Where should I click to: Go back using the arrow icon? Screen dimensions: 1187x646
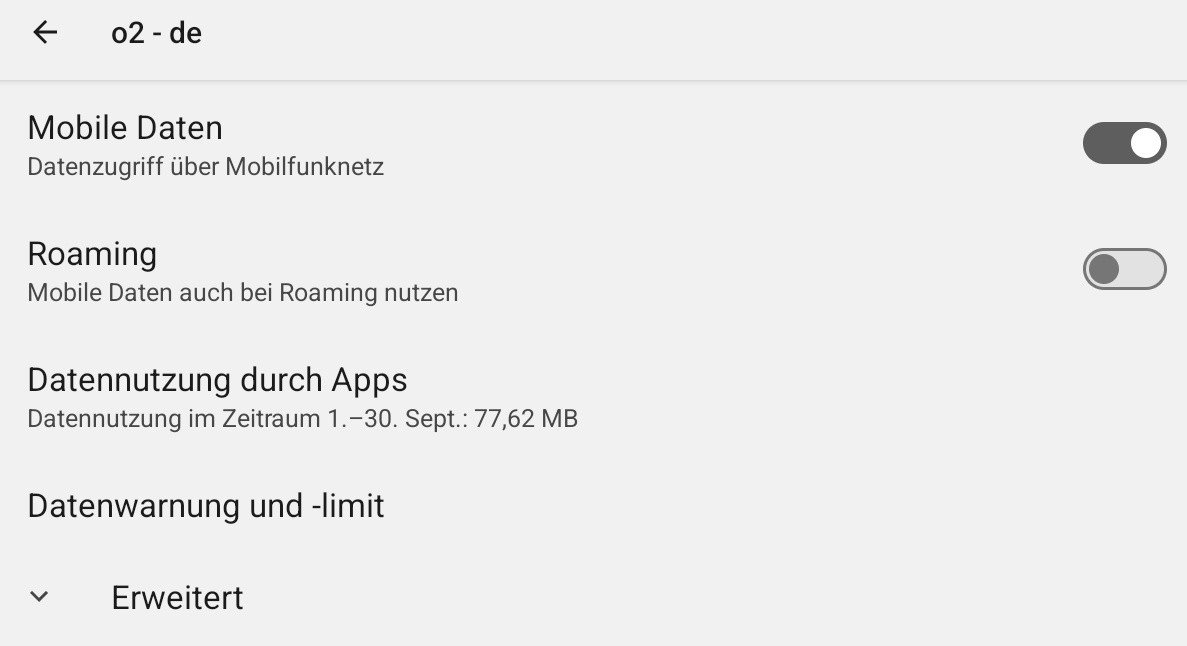pyautogui.click(x=45, y=32)
